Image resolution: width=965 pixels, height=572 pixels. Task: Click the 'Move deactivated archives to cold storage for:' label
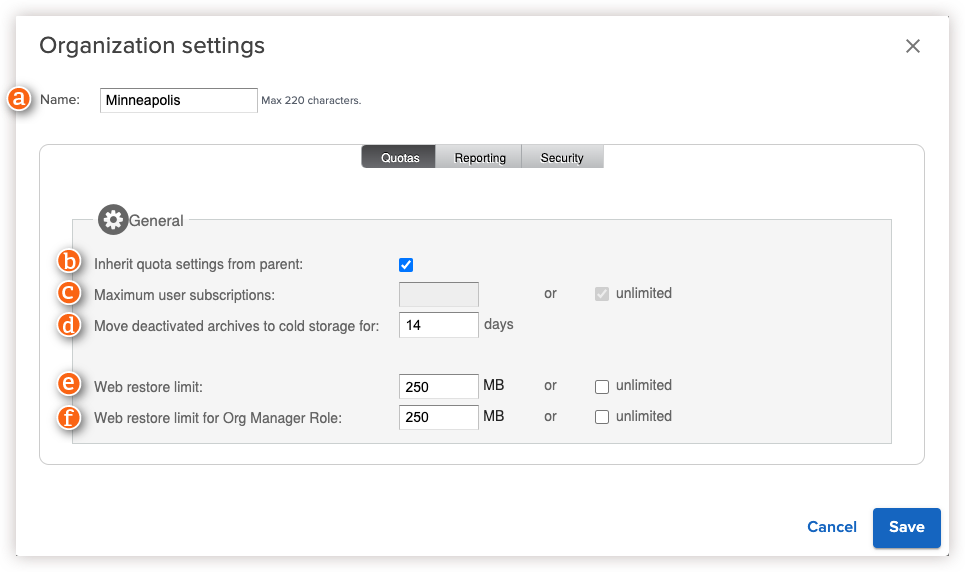(x=236, y=326)
